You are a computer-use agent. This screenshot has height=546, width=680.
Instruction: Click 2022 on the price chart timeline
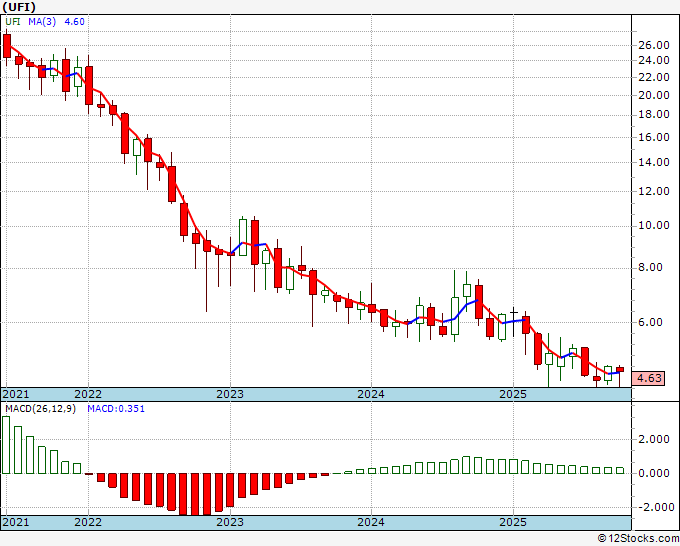(x=88, y=394)
